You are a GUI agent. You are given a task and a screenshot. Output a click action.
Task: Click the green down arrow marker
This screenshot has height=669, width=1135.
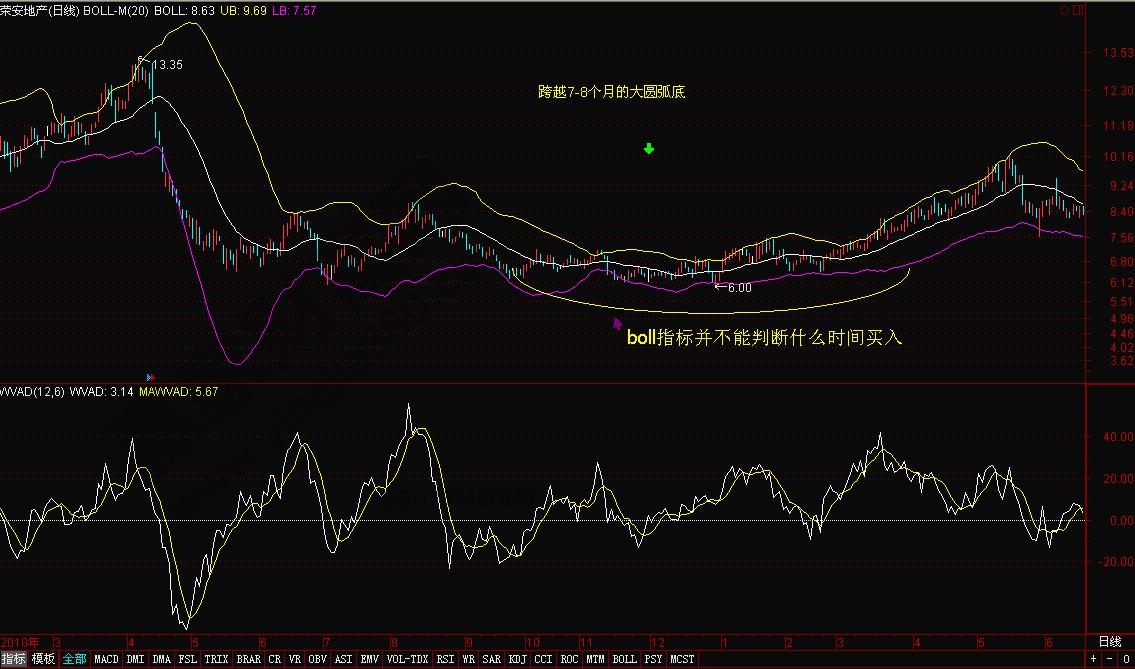click(x=649, y=149)
